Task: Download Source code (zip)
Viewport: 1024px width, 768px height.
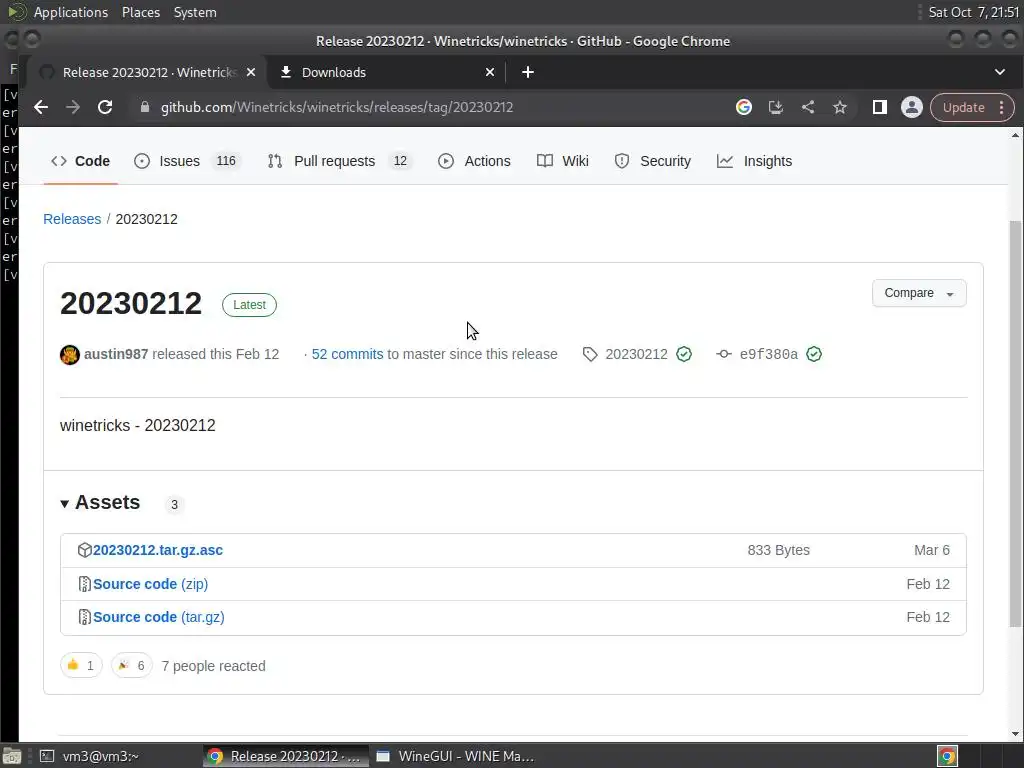Action: (x=150, y=584)
